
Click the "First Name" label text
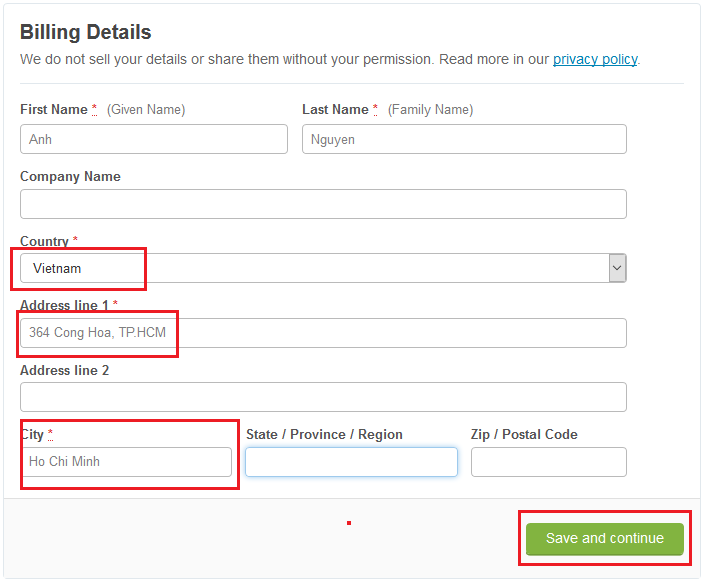[x=54, y=109]
